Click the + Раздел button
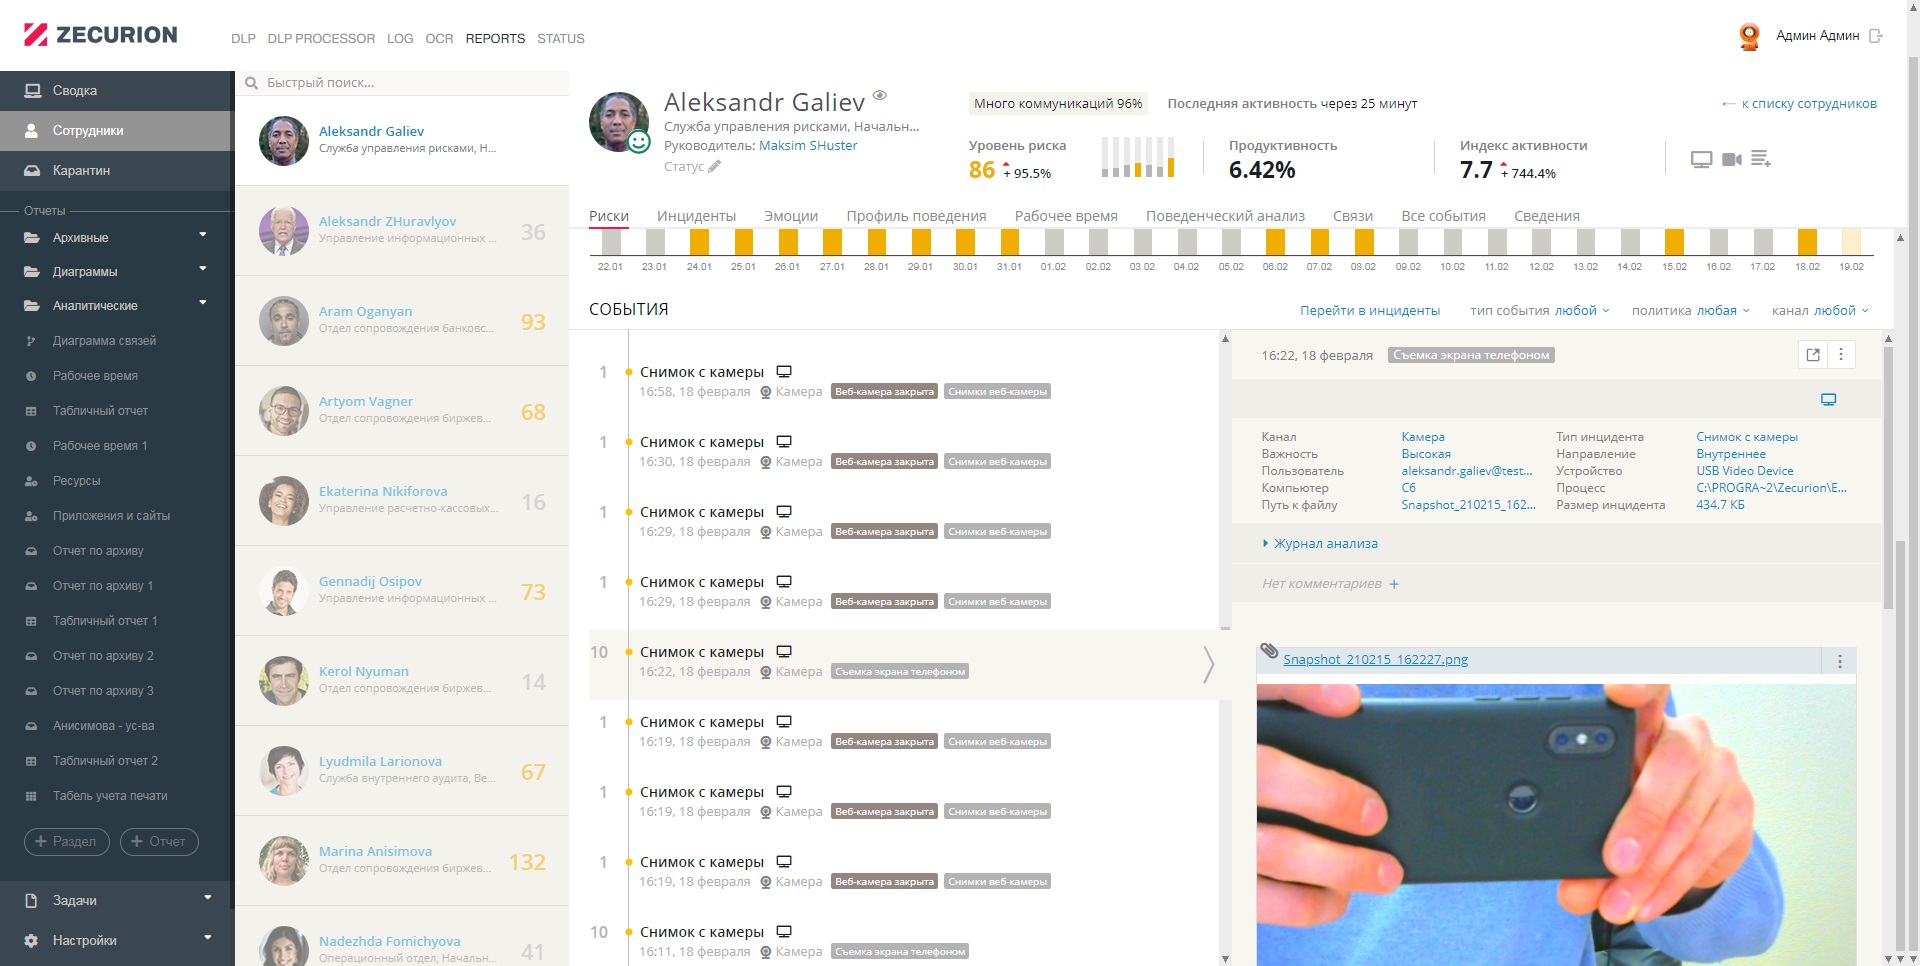Viewport: 1920px width, 966px height. (x=67, y=842)
